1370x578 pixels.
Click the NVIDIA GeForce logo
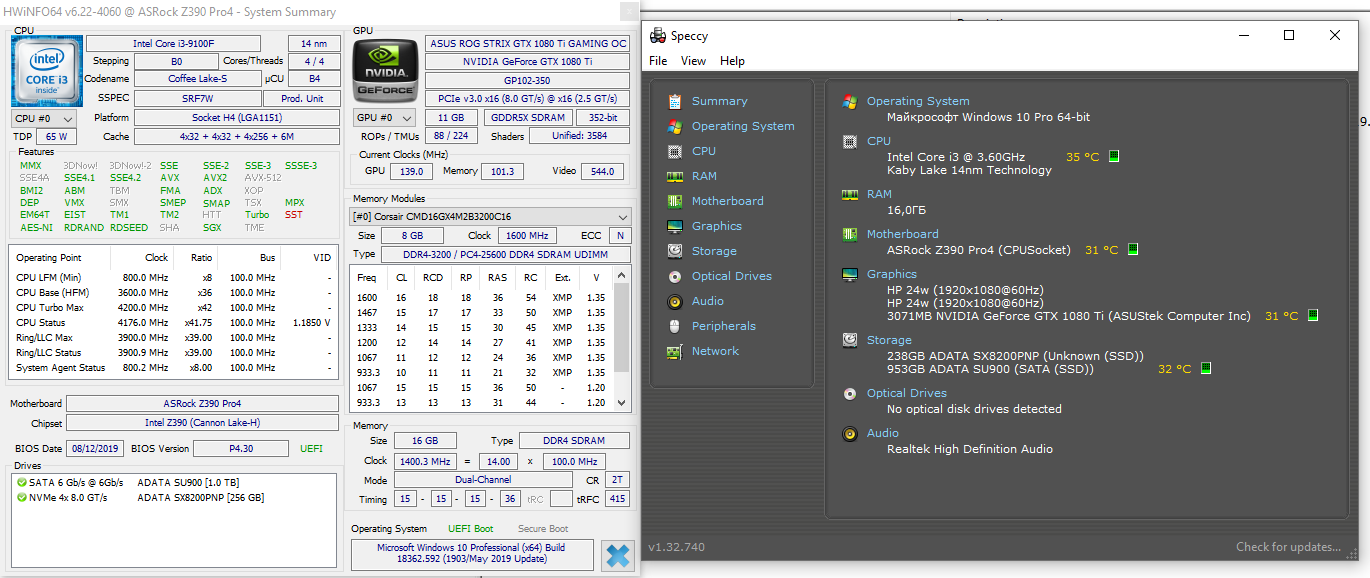point(385,70)
